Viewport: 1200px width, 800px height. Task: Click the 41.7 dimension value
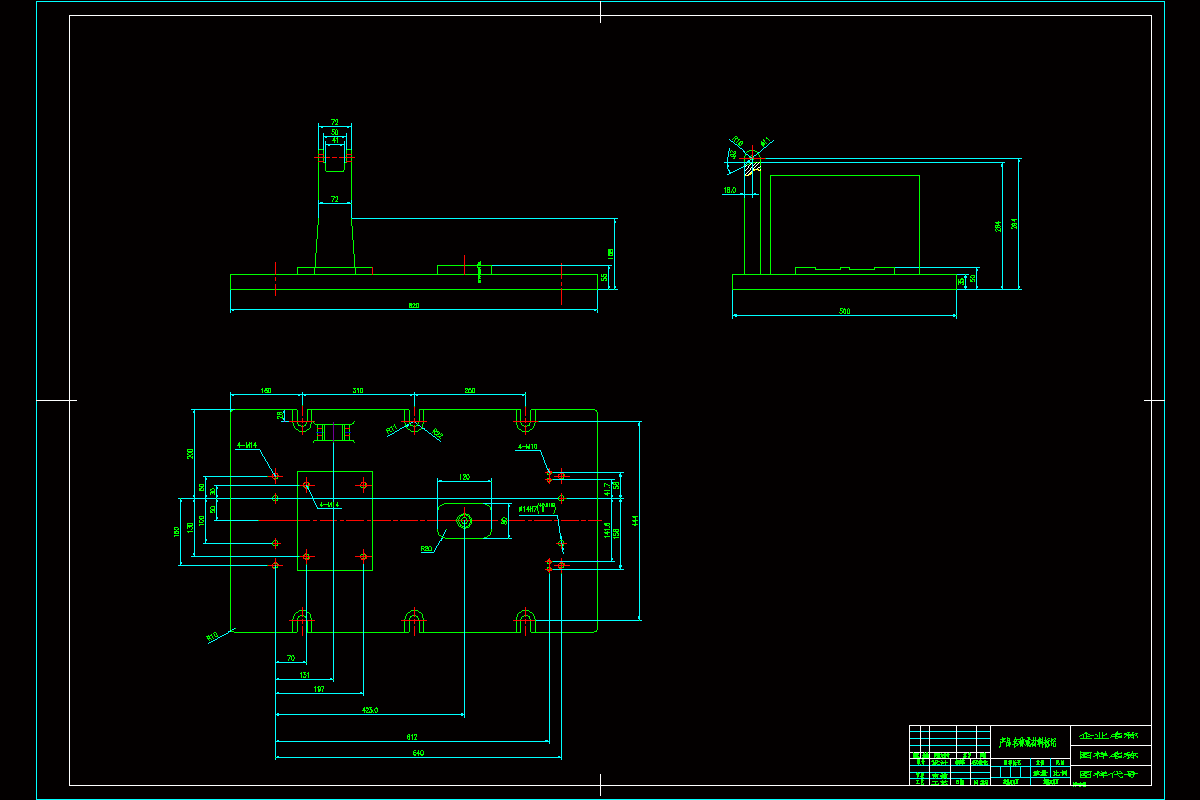coord(607,488)
